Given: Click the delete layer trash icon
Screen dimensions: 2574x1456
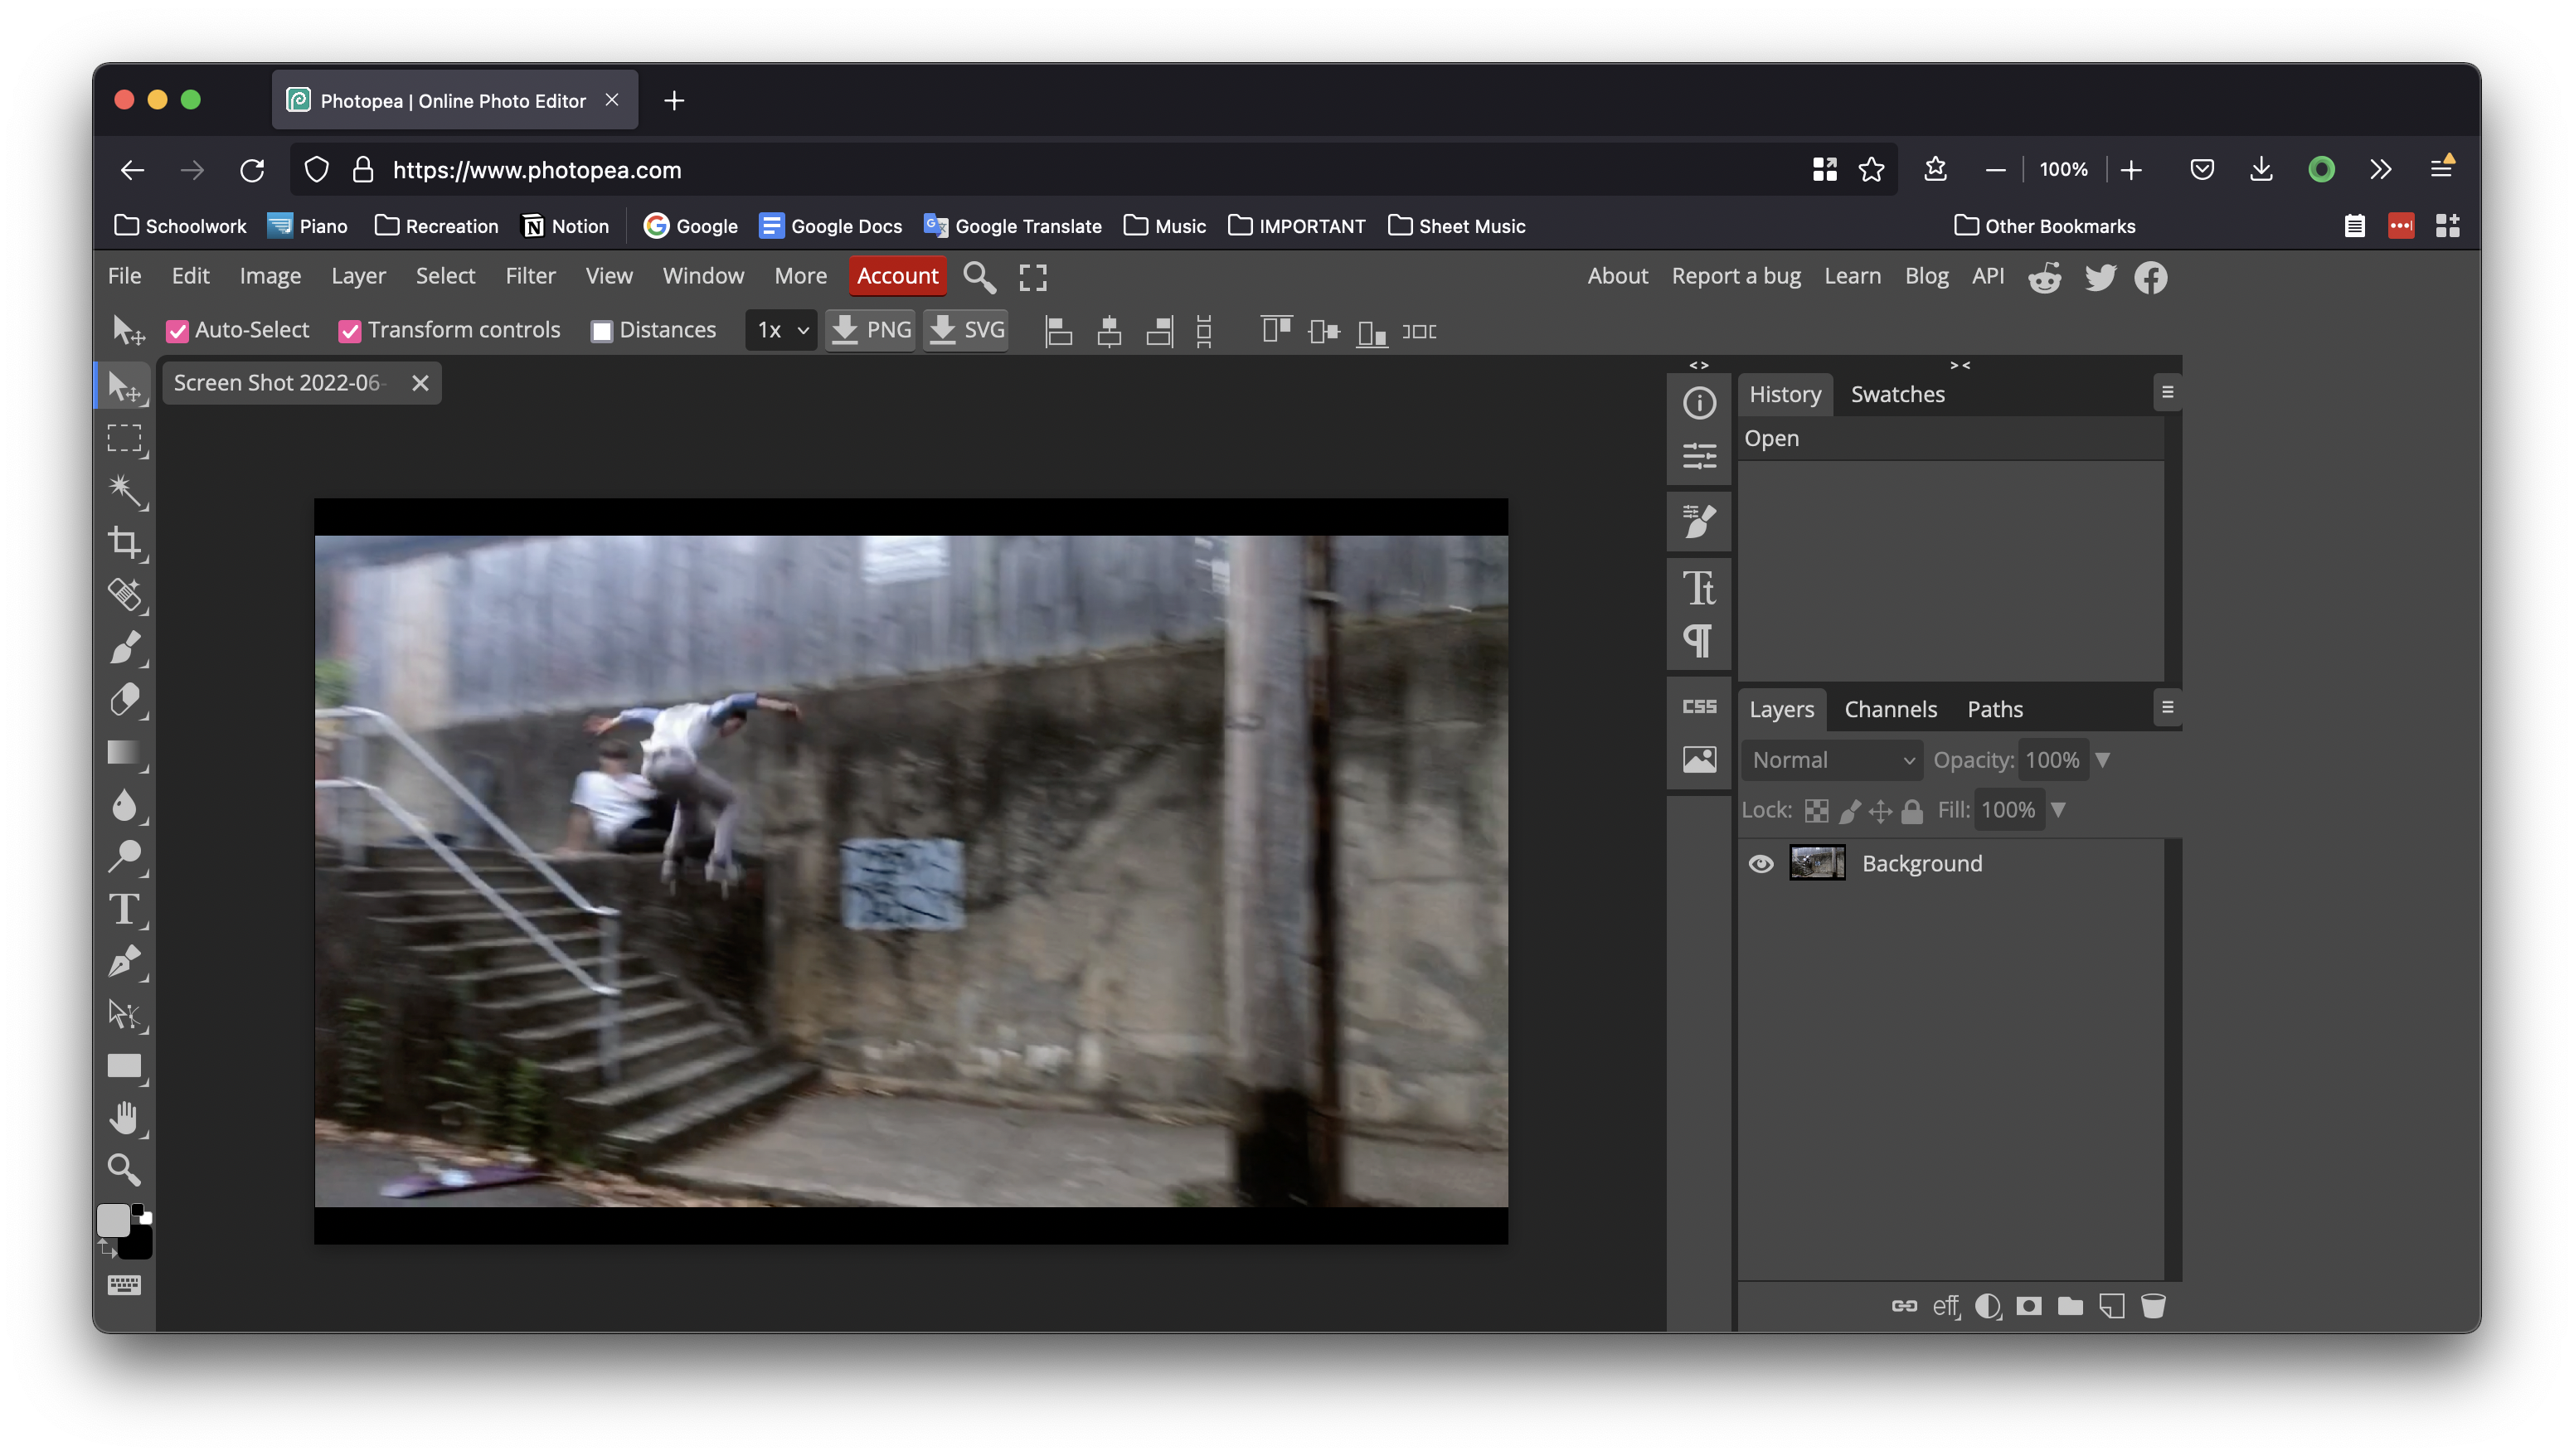Looking at the screenshot, I should pyautogui.click(x=2153, y=1305).
